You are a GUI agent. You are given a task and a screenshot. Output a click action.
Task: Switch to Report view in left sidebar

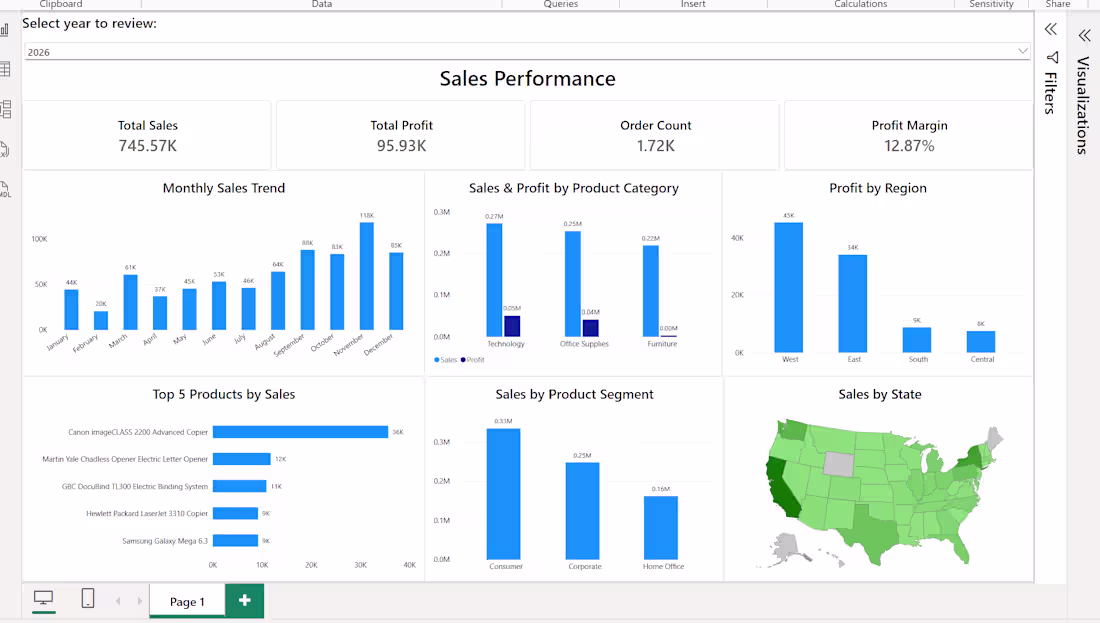click(5, 29)
